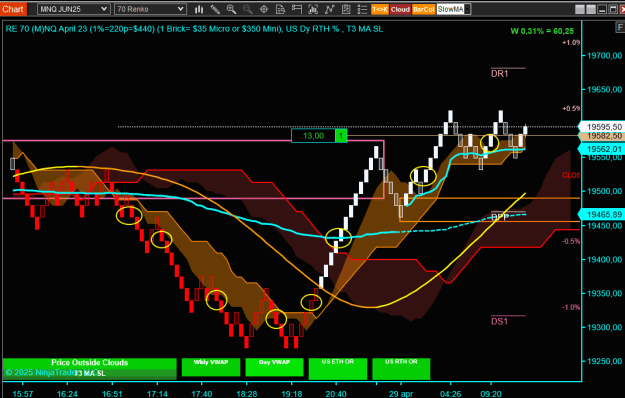Viewport: 625px width, 398px height.
Task: Expand the SlowMA dropdown arrow
Action: [x=468, y=9]
